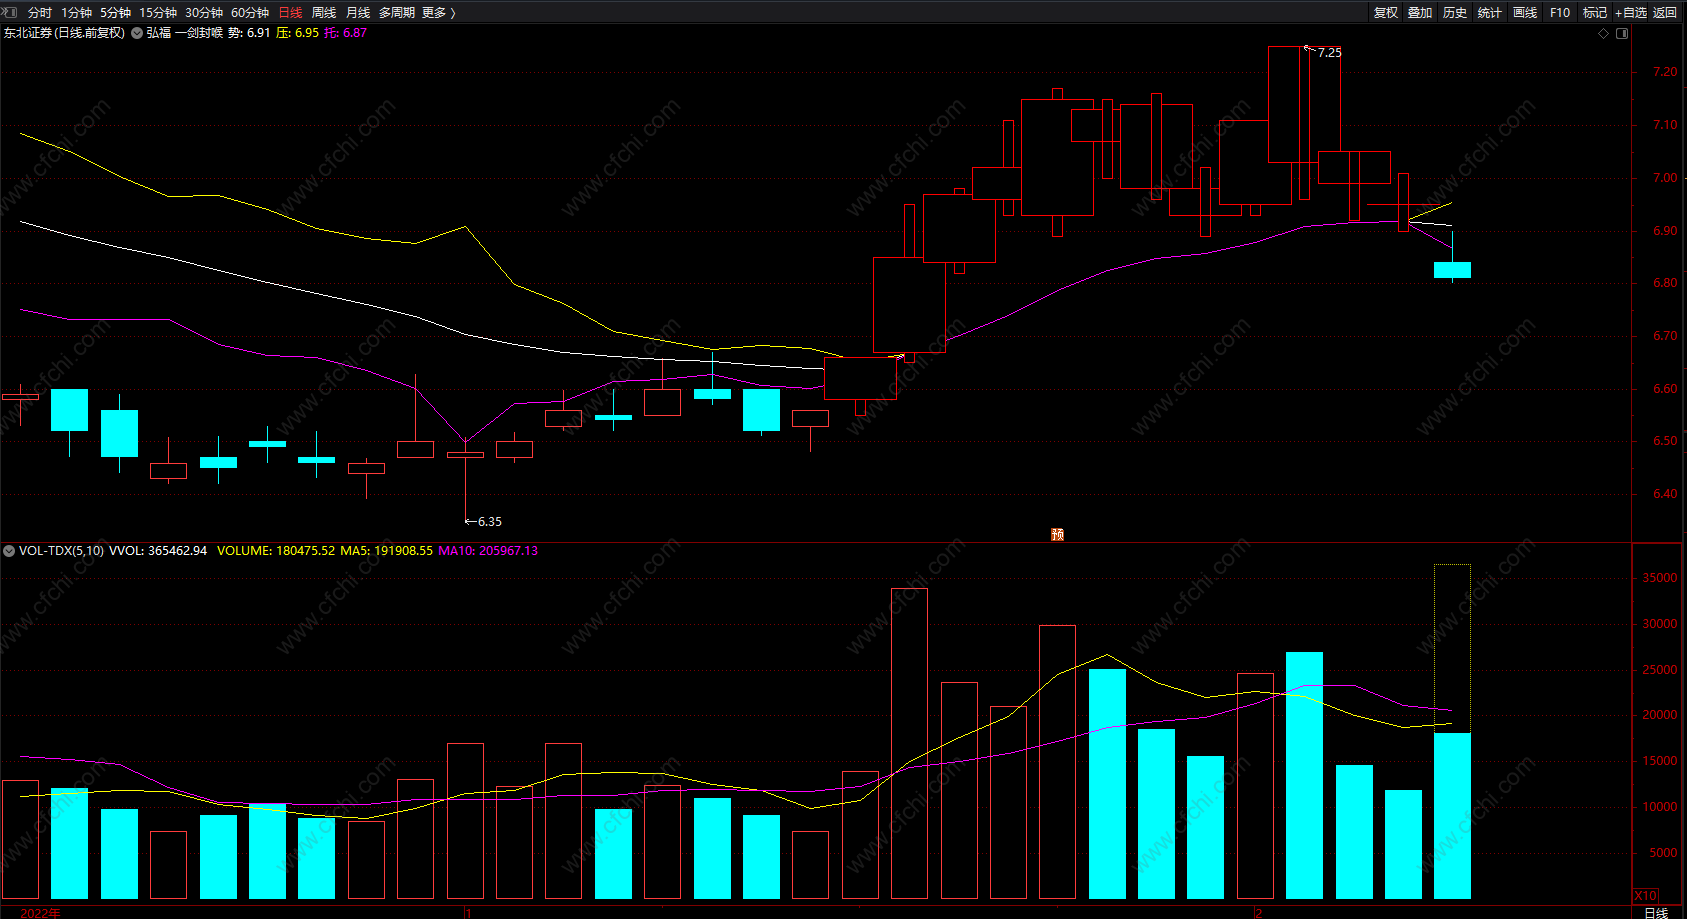Select the 60分钟 period tab
This screenshot has width=1687, height=919.
tap(250, 13)
